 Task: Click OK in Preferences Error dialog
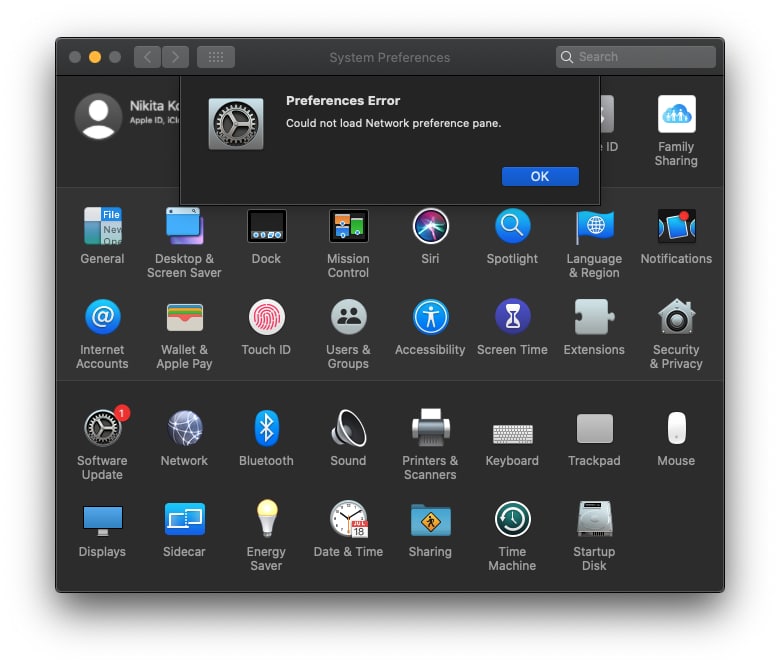(540, 176)
